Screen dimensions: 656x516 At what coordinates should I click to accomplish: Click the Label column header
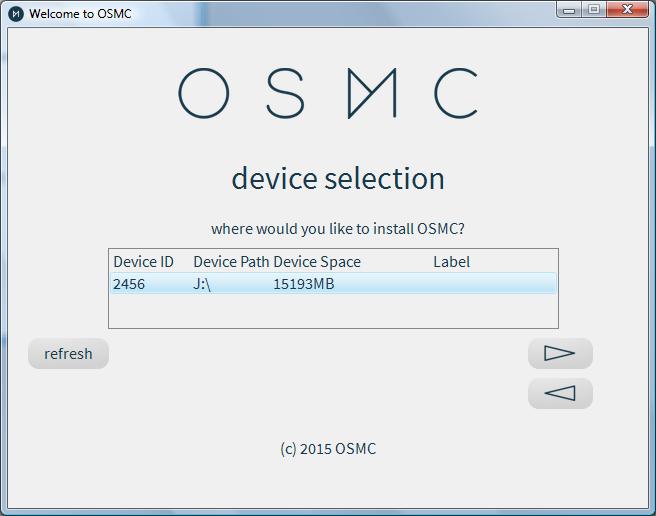coord(451,262)
